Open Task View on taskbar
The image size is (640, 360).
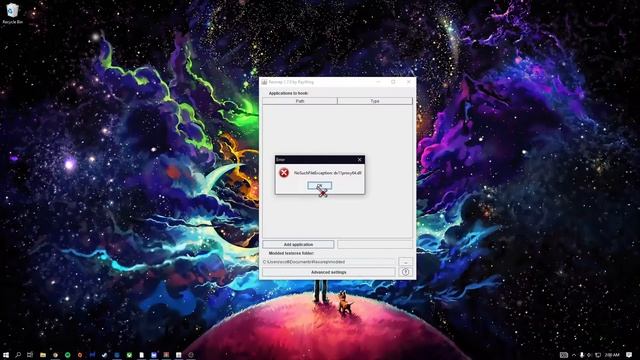click(30, 355)
